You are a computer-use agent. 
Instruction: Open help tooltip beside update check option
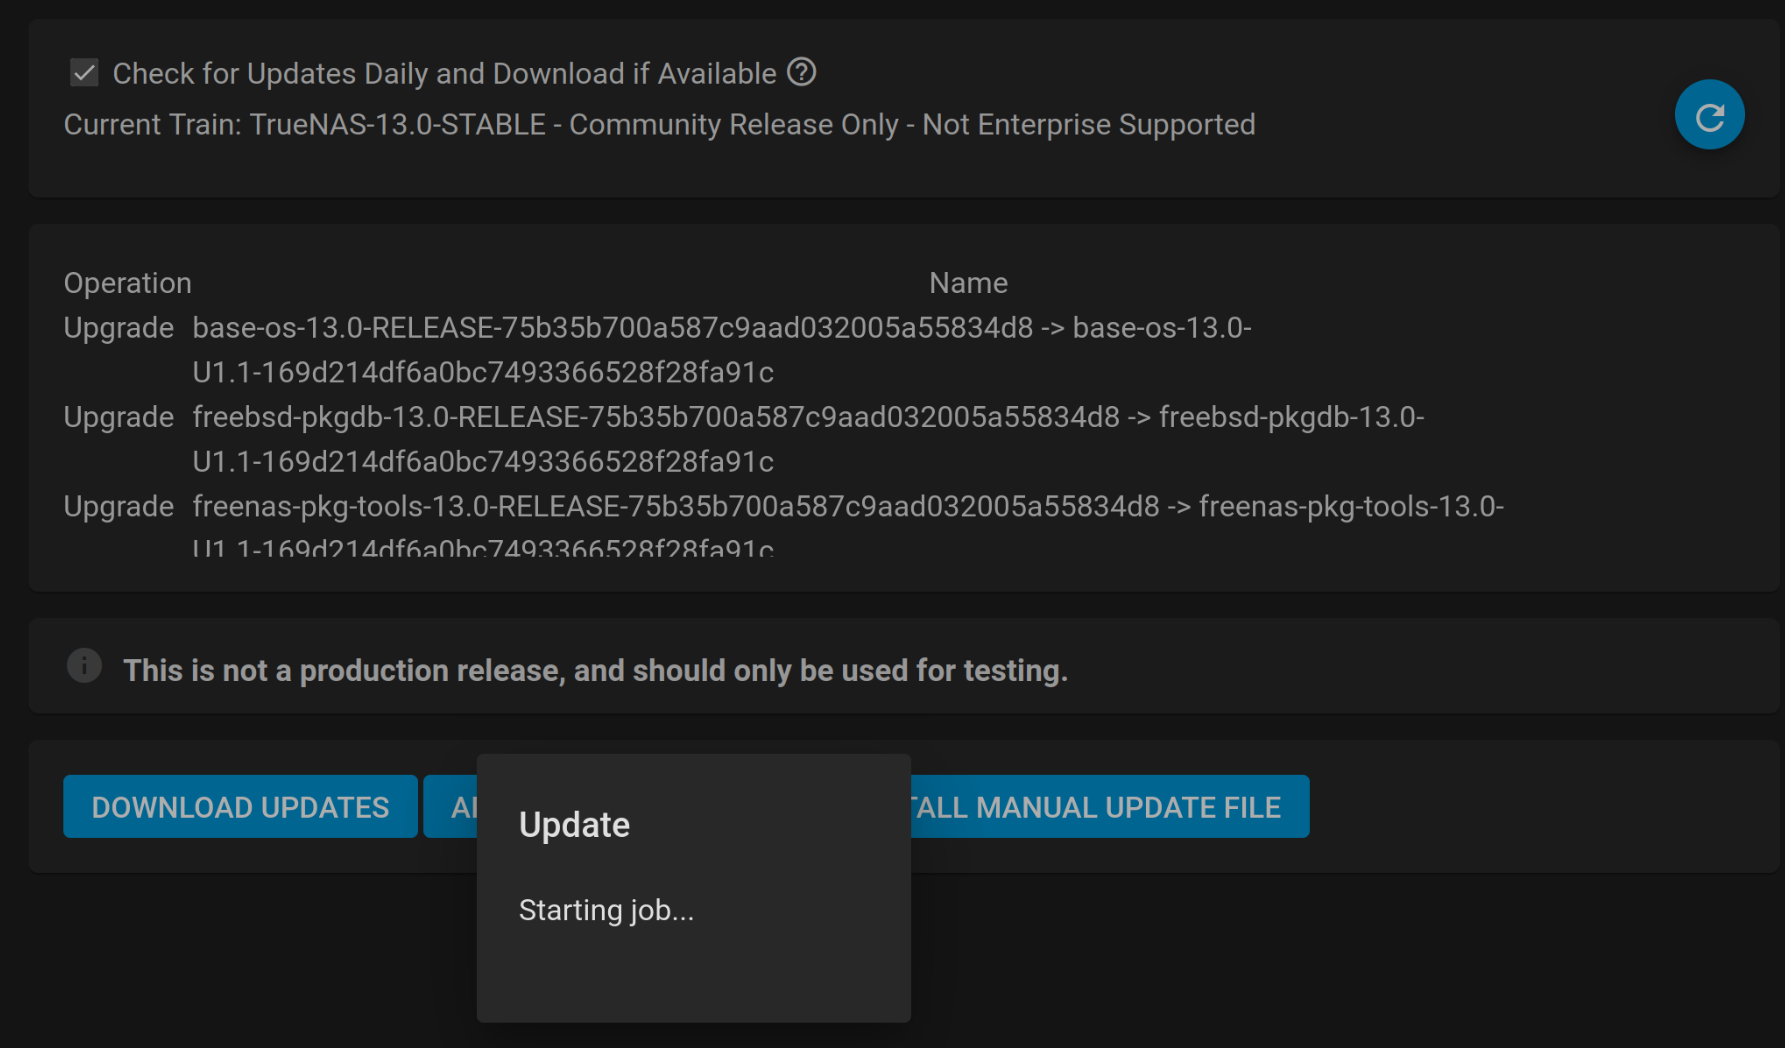(x=802, y=72)
